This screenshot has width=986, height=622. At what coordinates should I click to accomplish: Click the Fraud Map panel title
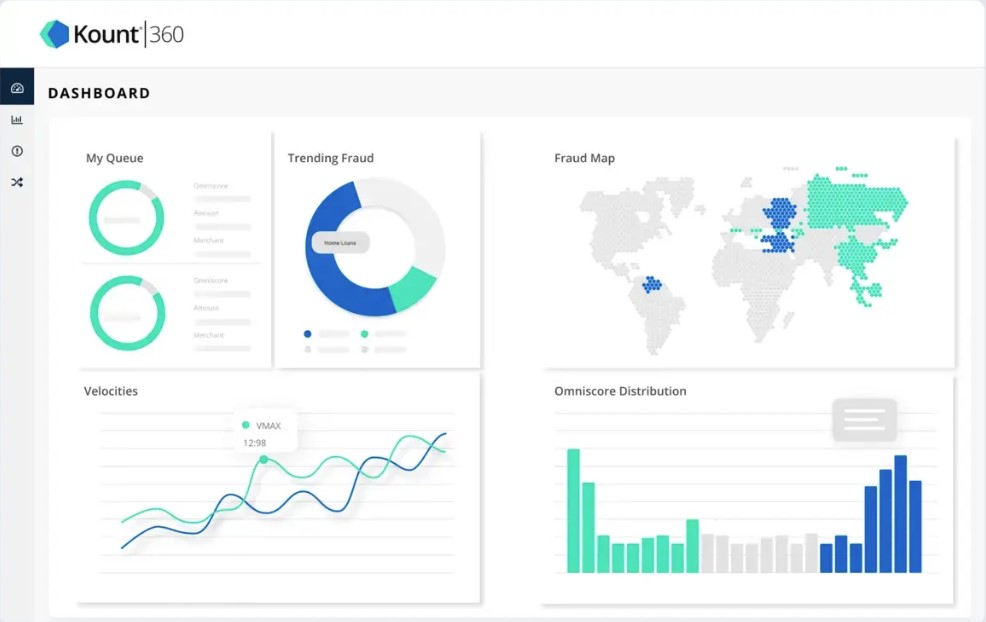tap(584, 158)
